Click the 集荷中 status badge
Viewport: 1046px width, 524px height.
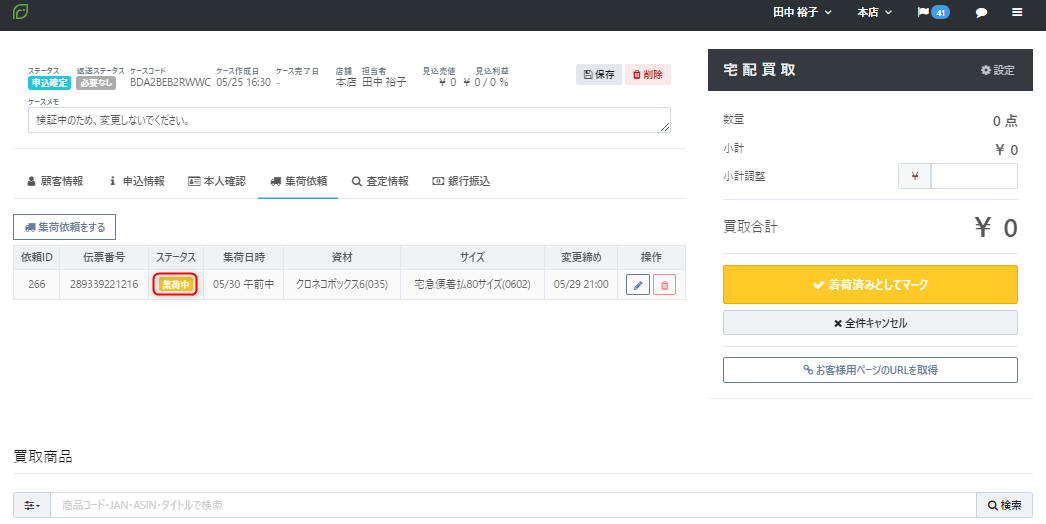point(176,285)
